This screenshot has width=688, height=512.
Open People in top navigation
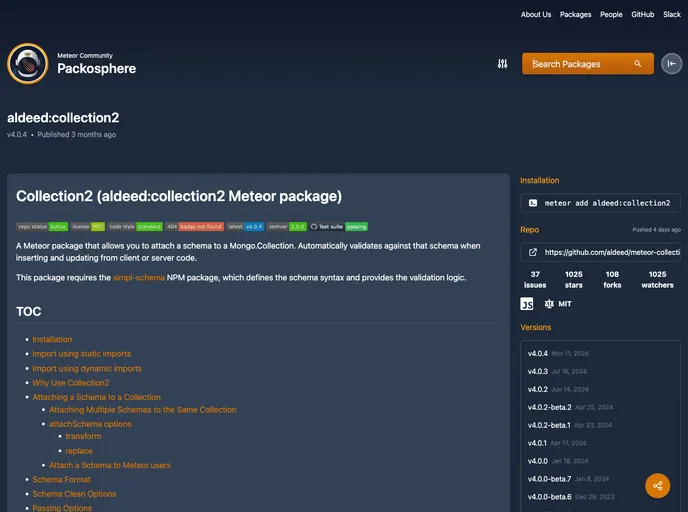[611, 14]
